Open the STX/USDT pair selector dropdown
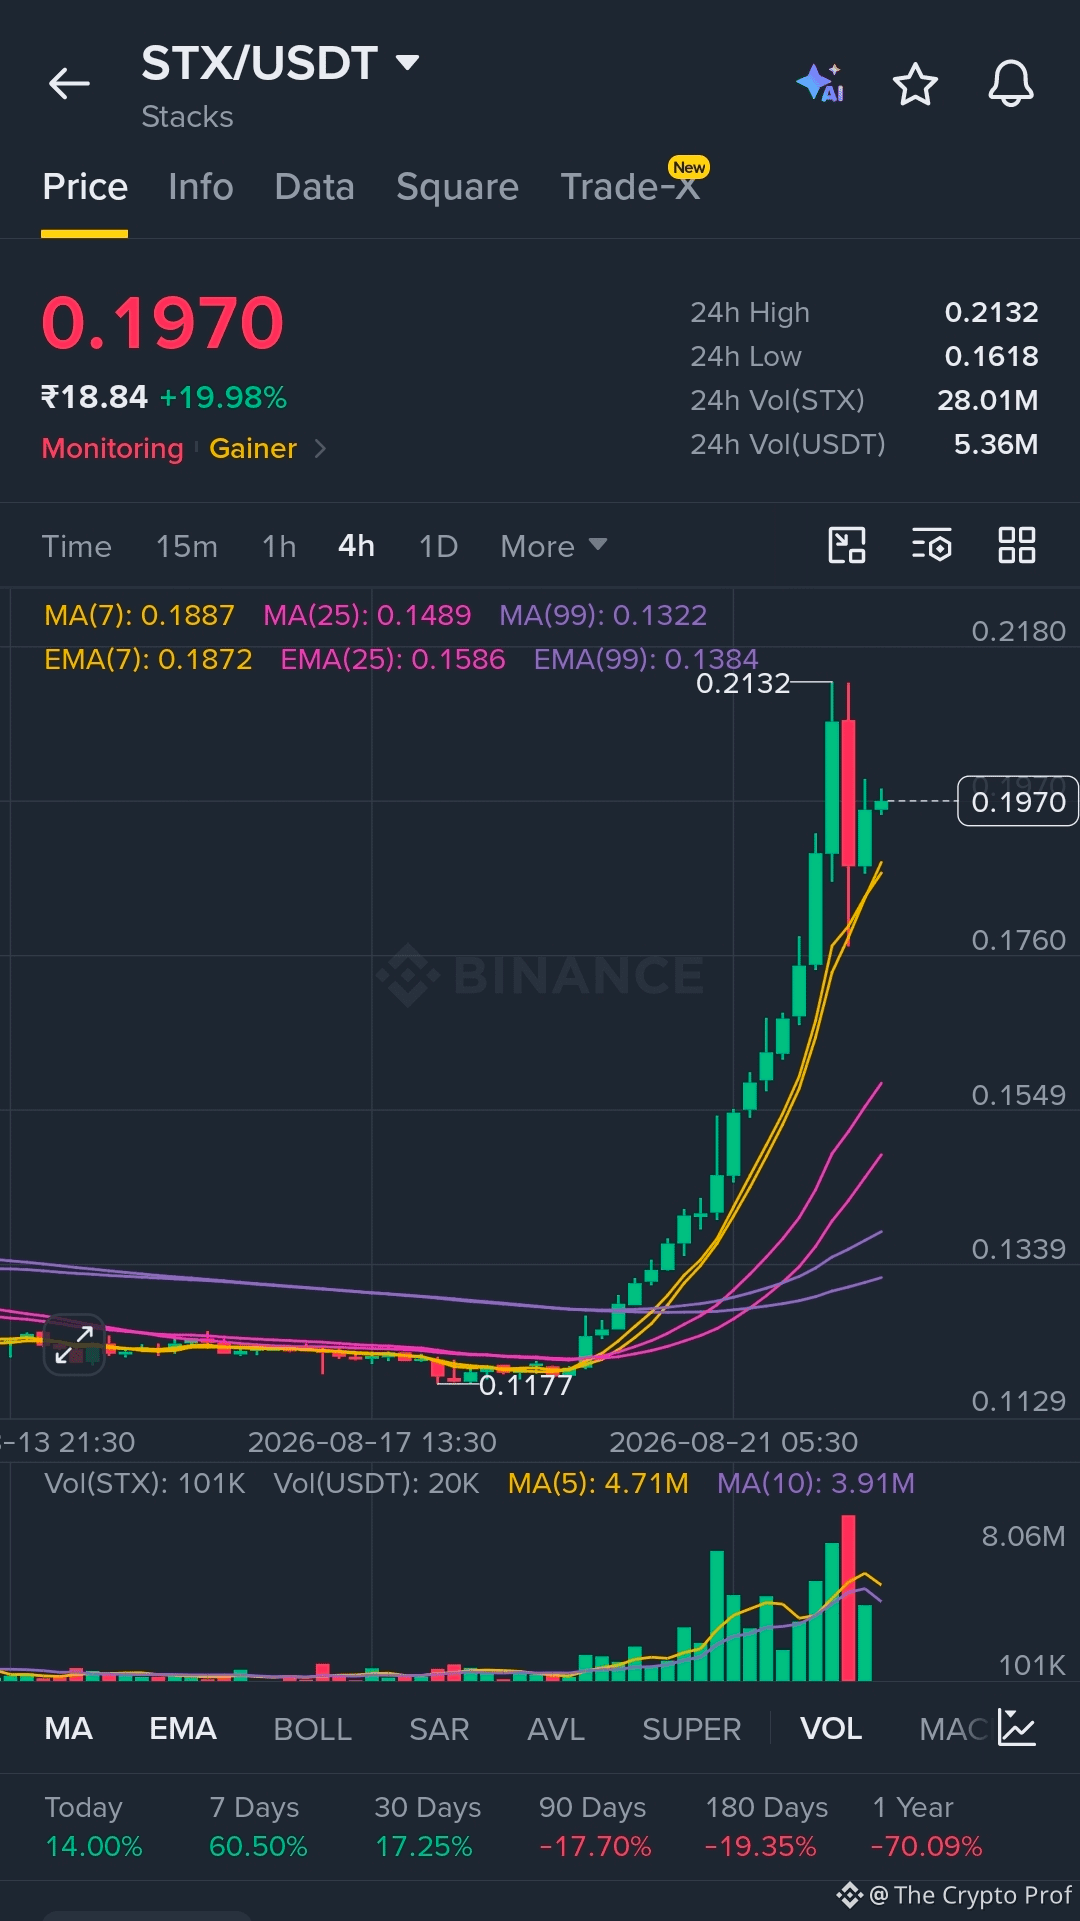 [280, 63]
